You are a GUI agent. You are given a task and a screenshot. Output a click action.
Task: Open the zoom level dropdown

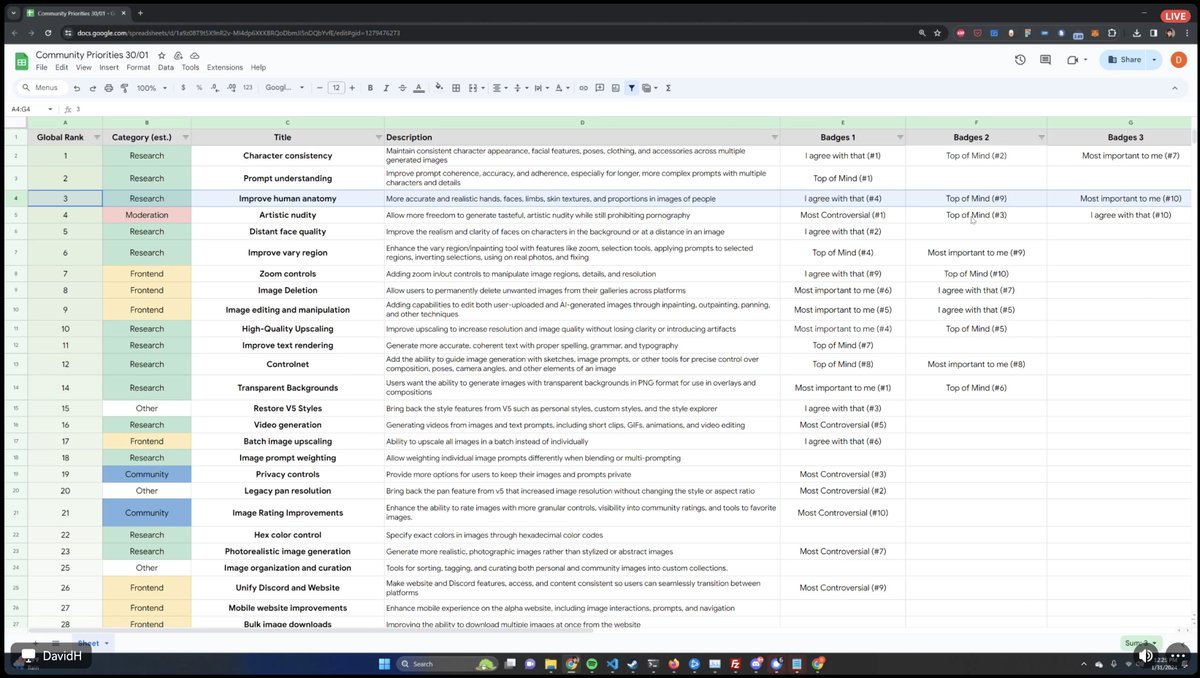point(152,87)
